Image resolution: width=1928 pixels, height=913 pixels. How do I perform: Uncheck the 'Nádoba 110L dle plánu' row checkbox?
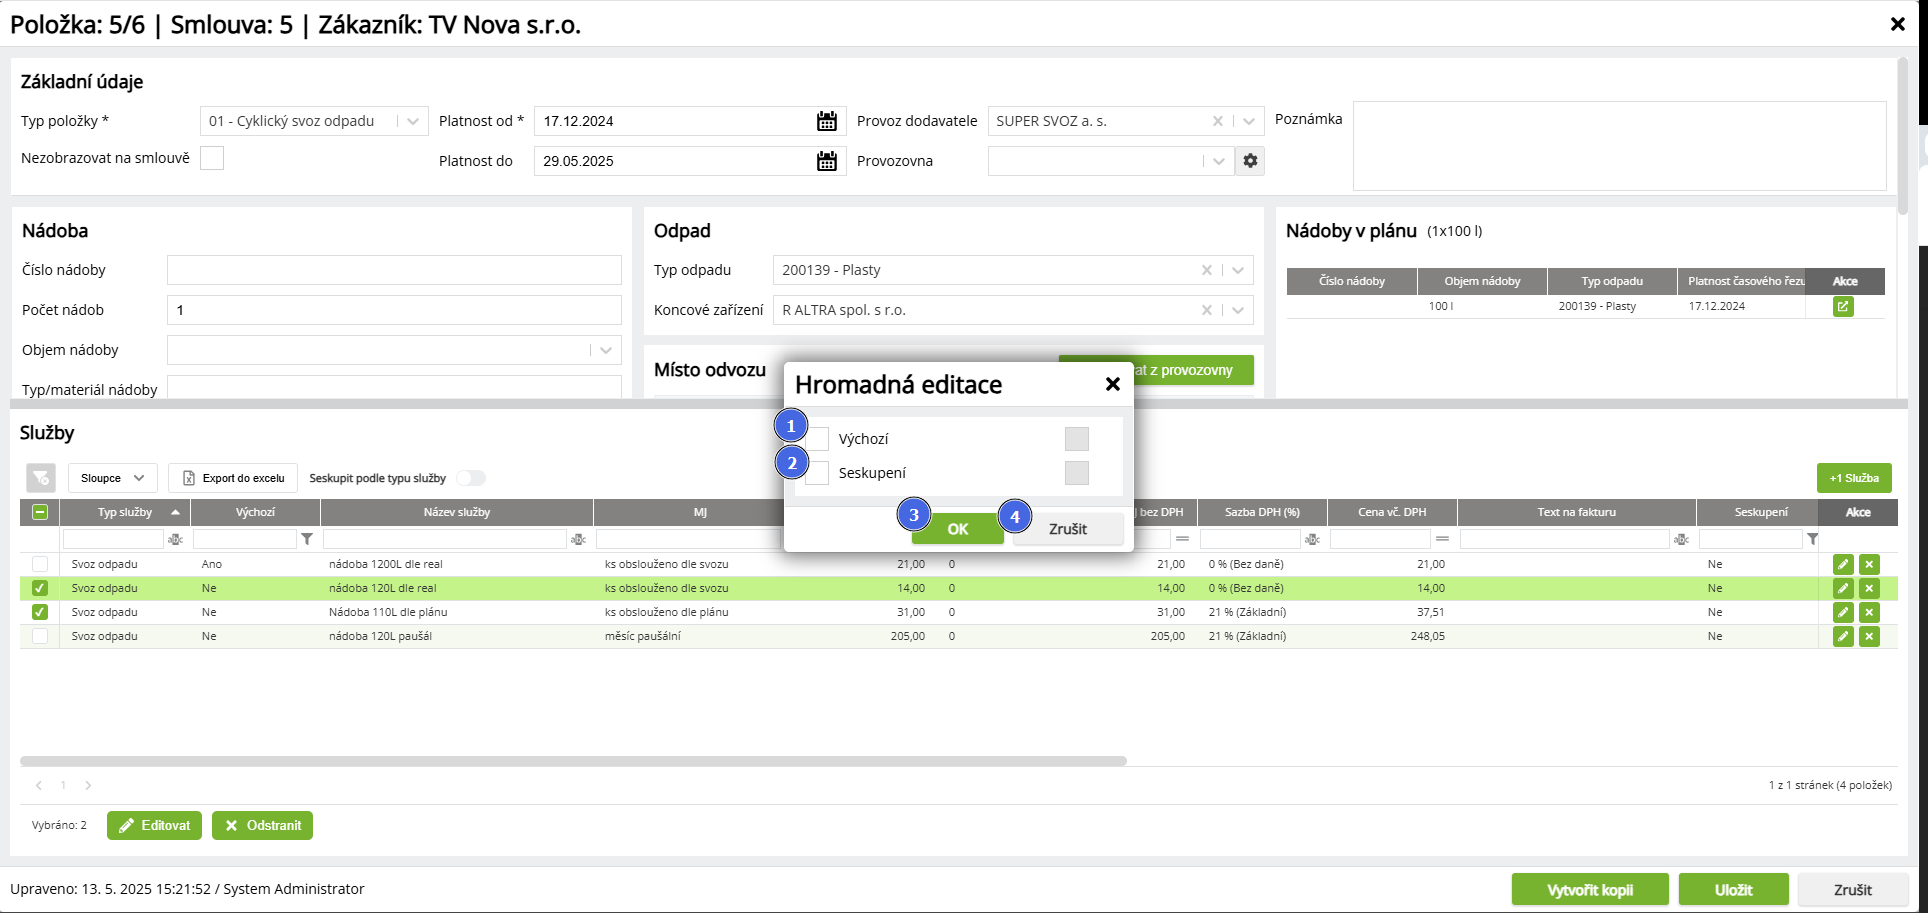coord(40,612)
